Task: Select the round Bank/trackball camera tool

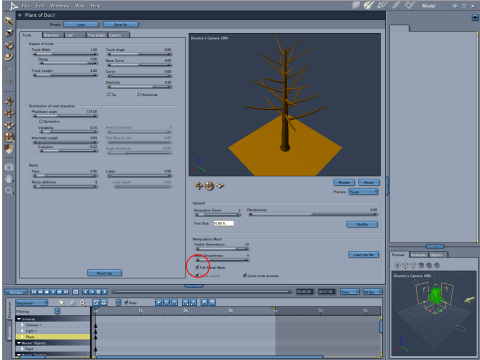Action: tap(9, 137)
